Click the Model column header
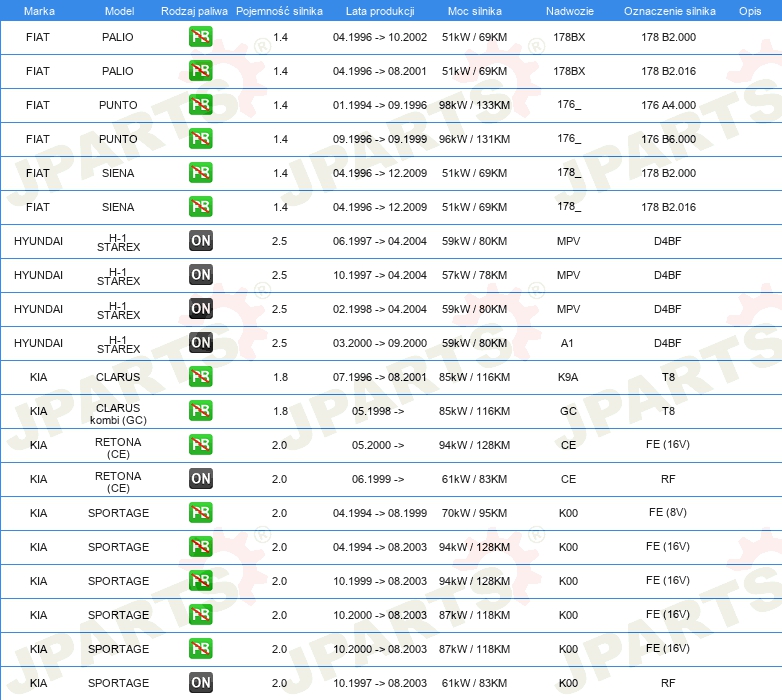Screen dimensions: 782x700 (x=119, y=11)
